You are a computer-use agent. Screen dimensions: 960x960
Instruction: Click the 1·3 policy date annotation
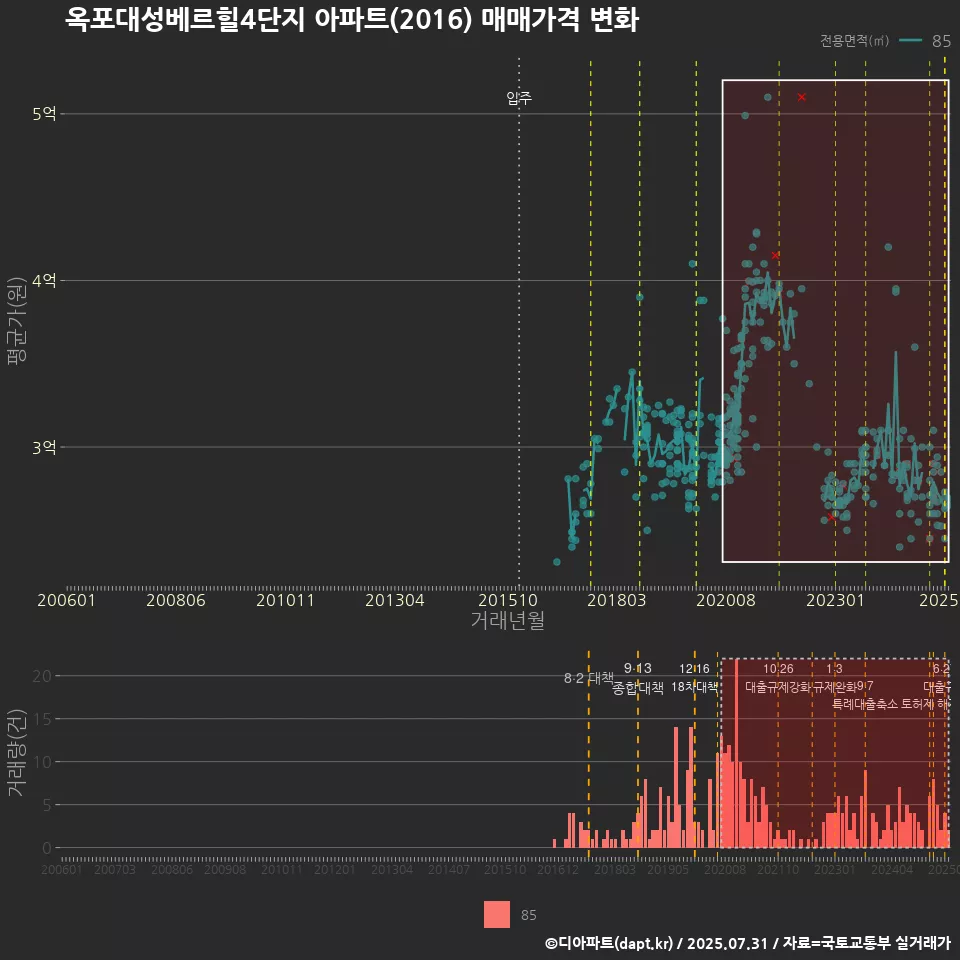tap(834, 669)
